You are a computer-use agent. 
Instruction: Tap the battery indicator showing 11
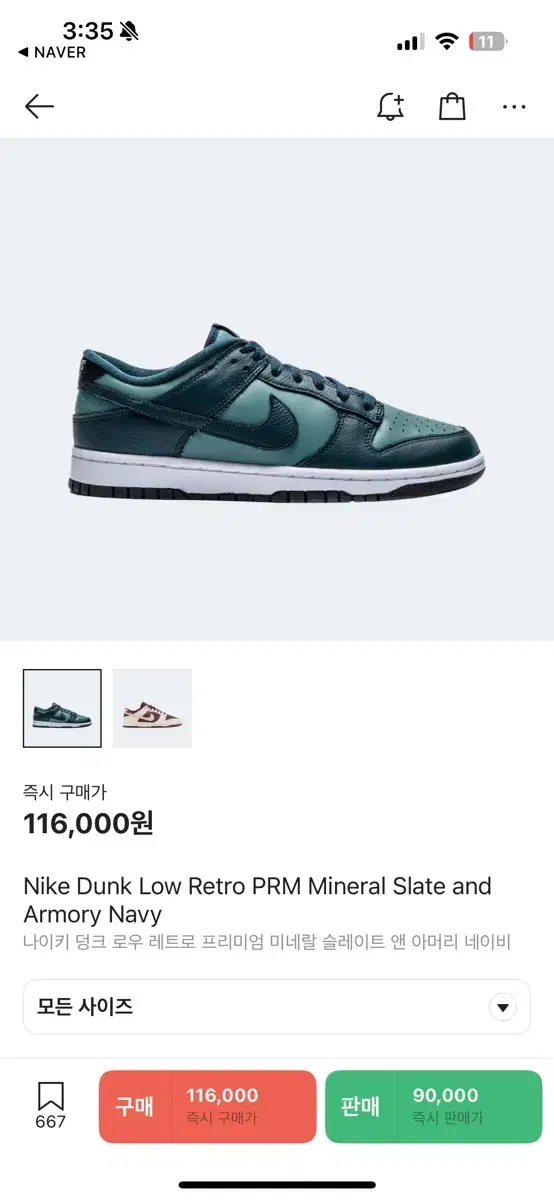click(488, 42)
